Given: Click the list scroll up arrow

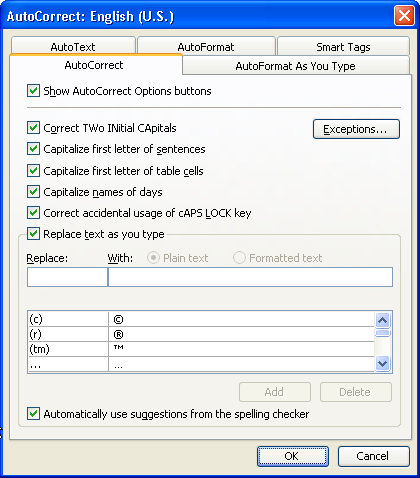Looking at the screenshot, I should pyautogui.click(x=383, y=320).
